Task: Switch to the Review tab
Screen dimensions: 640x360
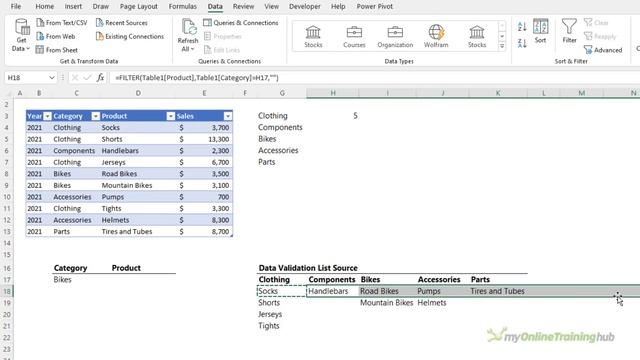Action: tap(243, 7)
